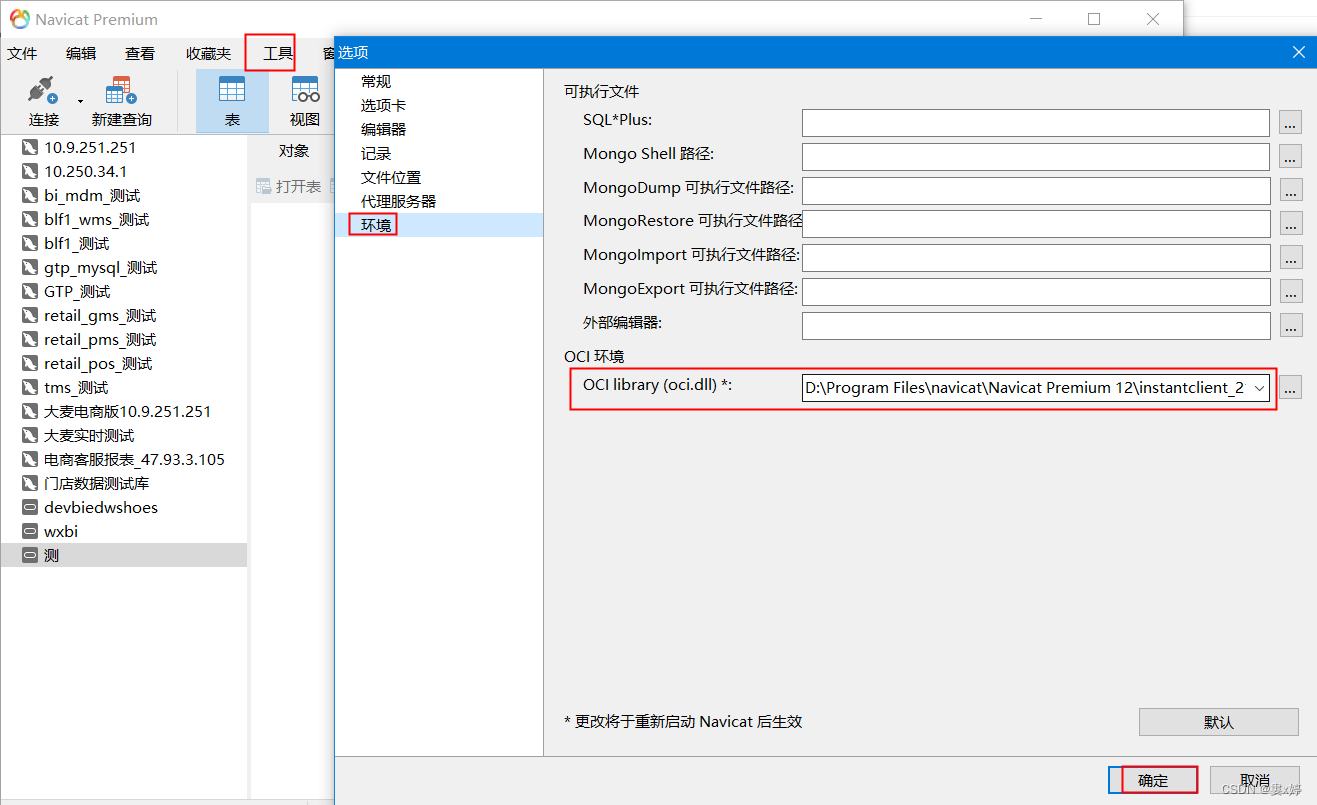Viewport: 1317px width, 805px height.
Task: Select 编辑器 in options category list
Action: 383,129
